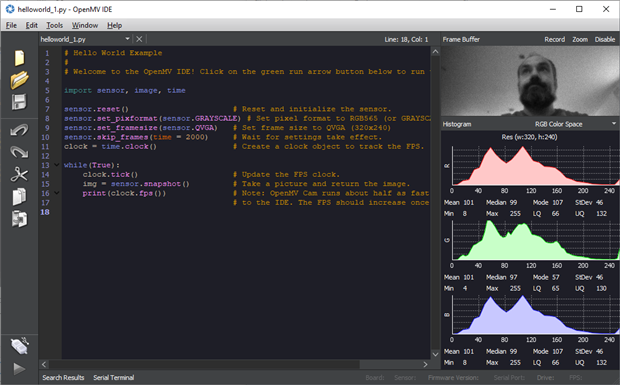Click the 'Drive:' status bar entry
This screenshot has height=385, width=620.
(x=545, y=378)
